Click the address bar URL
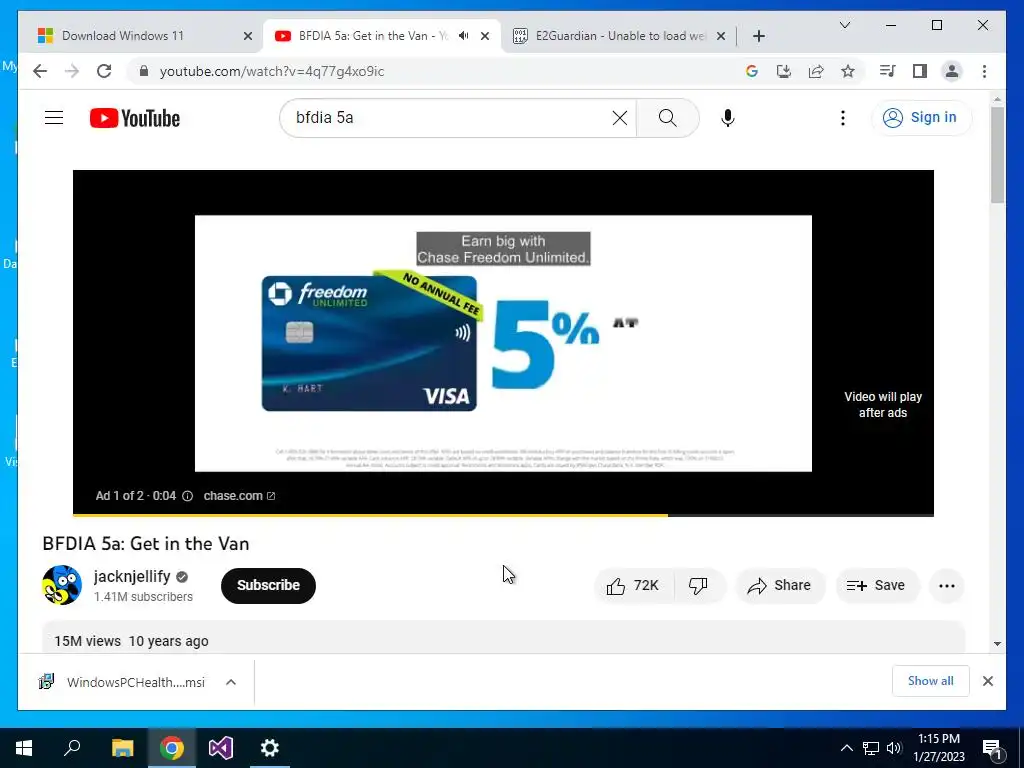 (272, 72)
